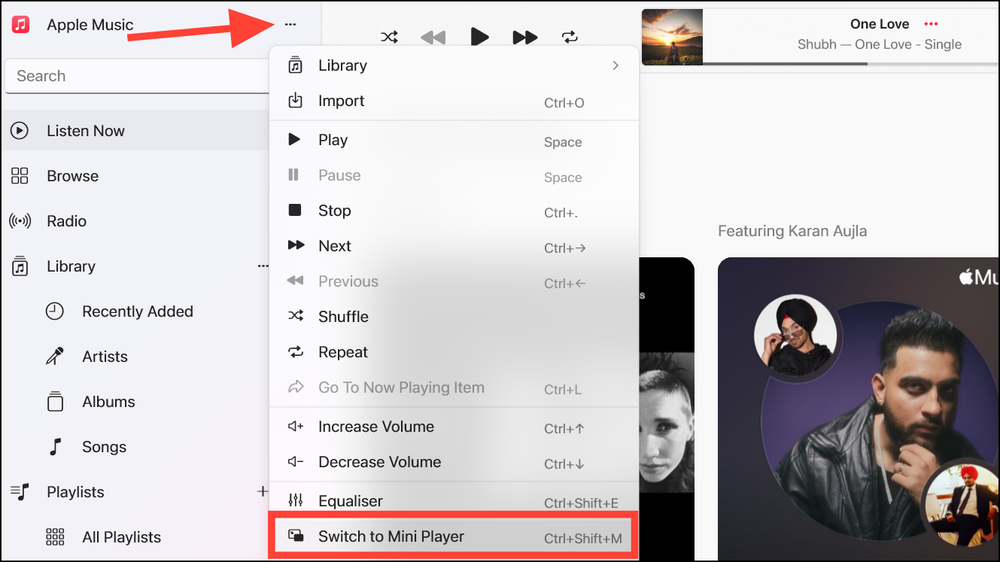Click the Albums stack icon

(x=55, y=401)
